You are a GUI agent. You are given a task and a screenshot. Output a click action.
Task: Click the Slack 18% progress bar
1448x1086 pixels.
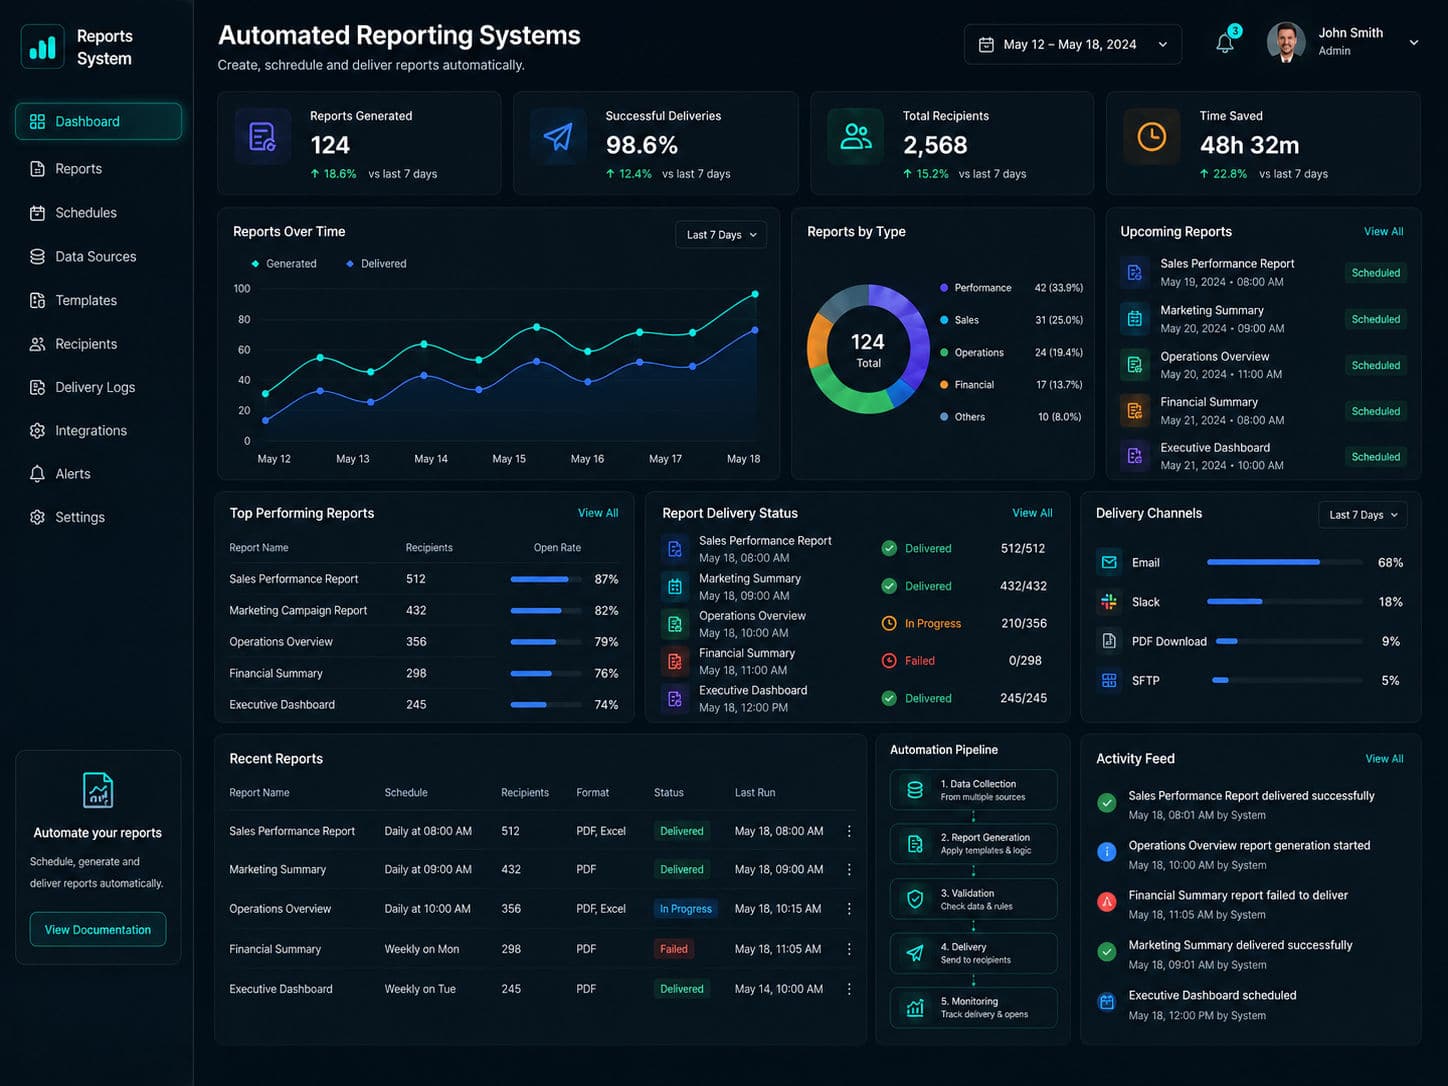click(1285, 602)
